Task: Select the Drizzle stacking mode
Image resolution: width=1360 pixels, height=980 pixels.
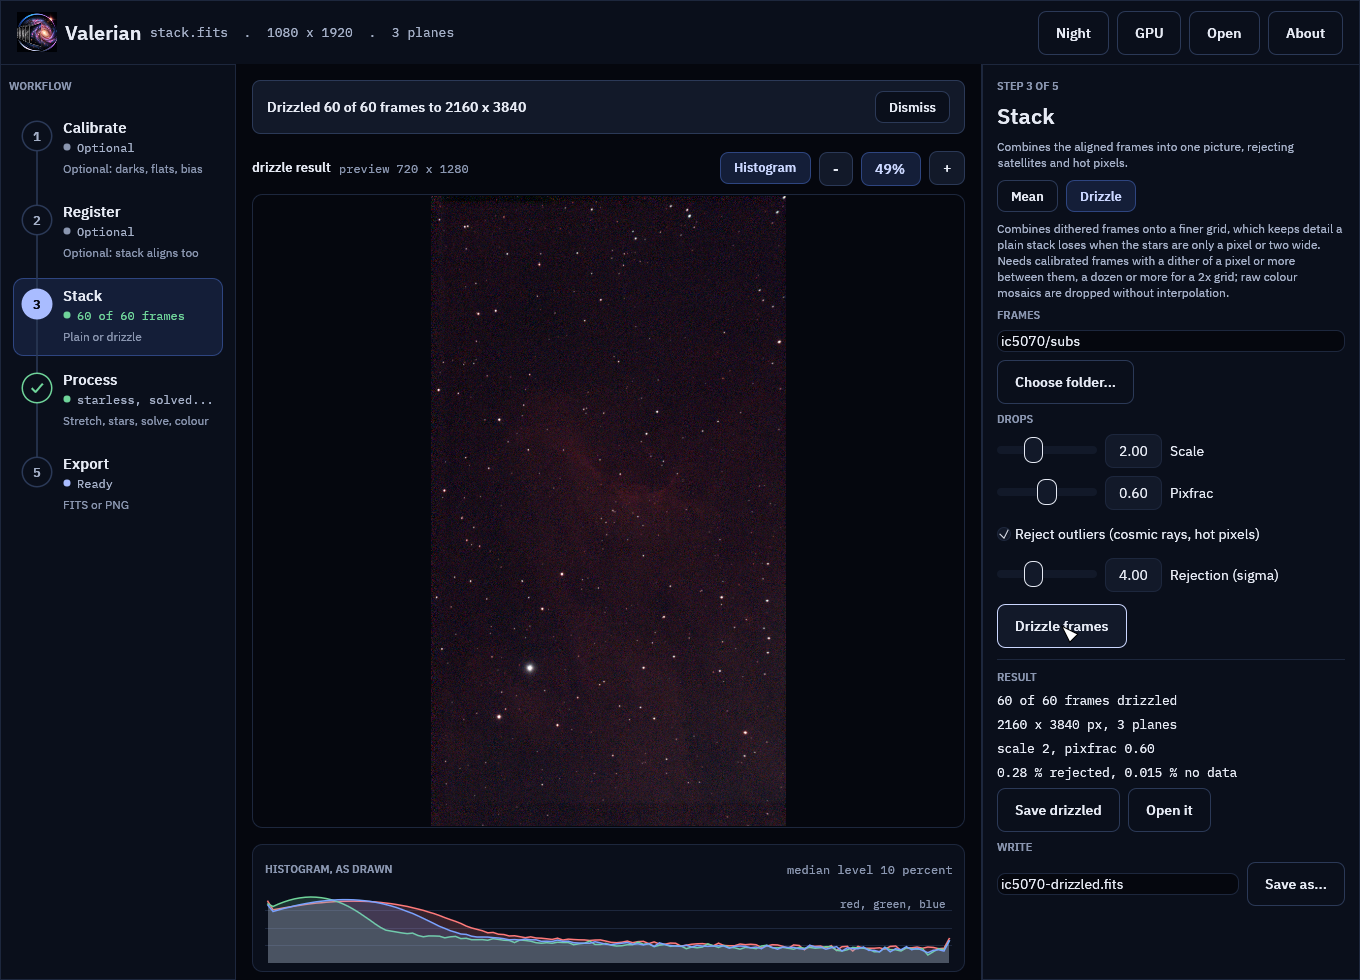Action: (x=1101, y=196)
